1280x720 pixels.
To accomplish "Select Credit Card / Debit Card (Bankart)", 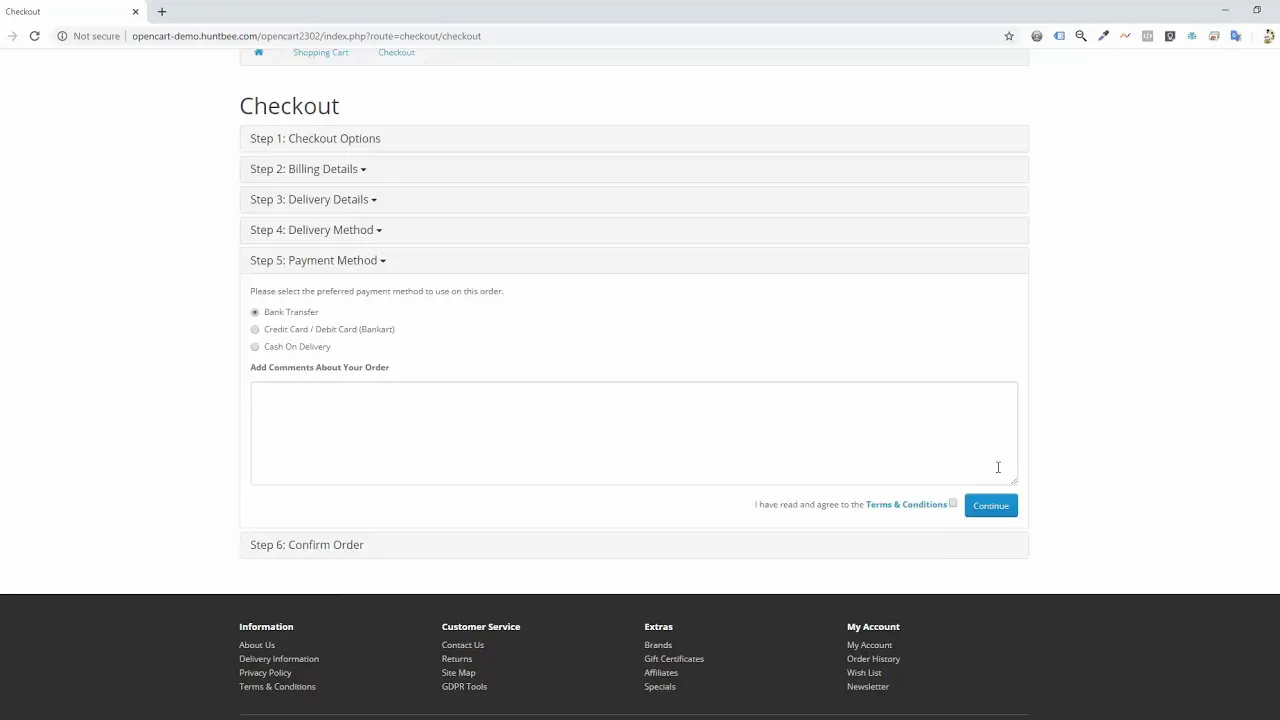I will 255,329.
